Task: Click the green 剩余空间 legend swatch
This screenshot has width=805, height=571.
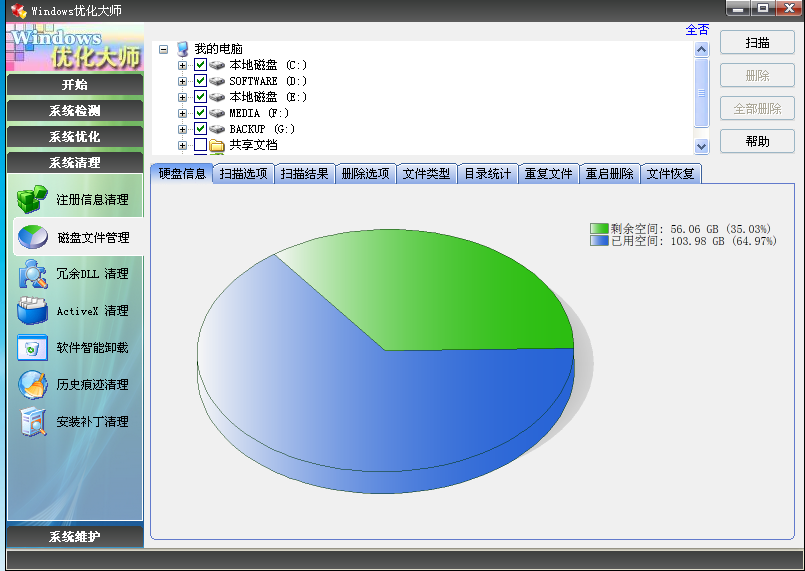Action: click(598, 229)
